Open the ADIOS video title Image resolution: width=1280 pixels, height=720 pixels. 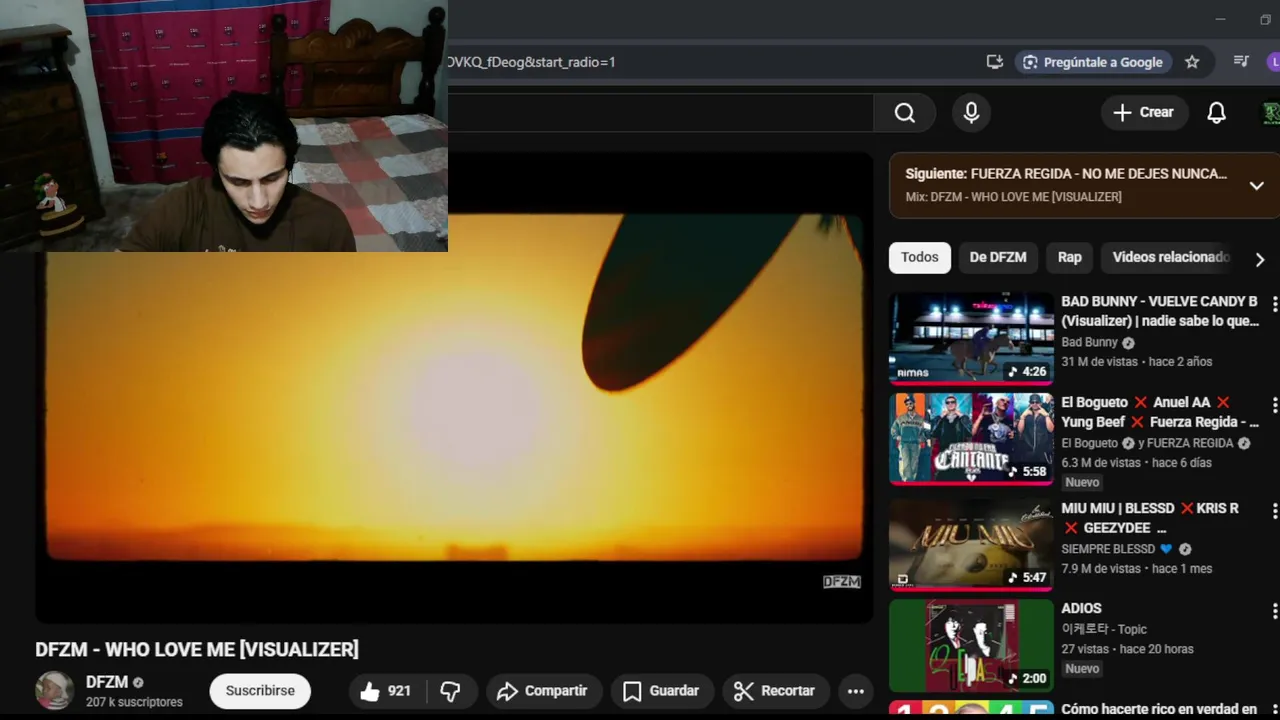pyautogui.click(x=1081, y=608)
